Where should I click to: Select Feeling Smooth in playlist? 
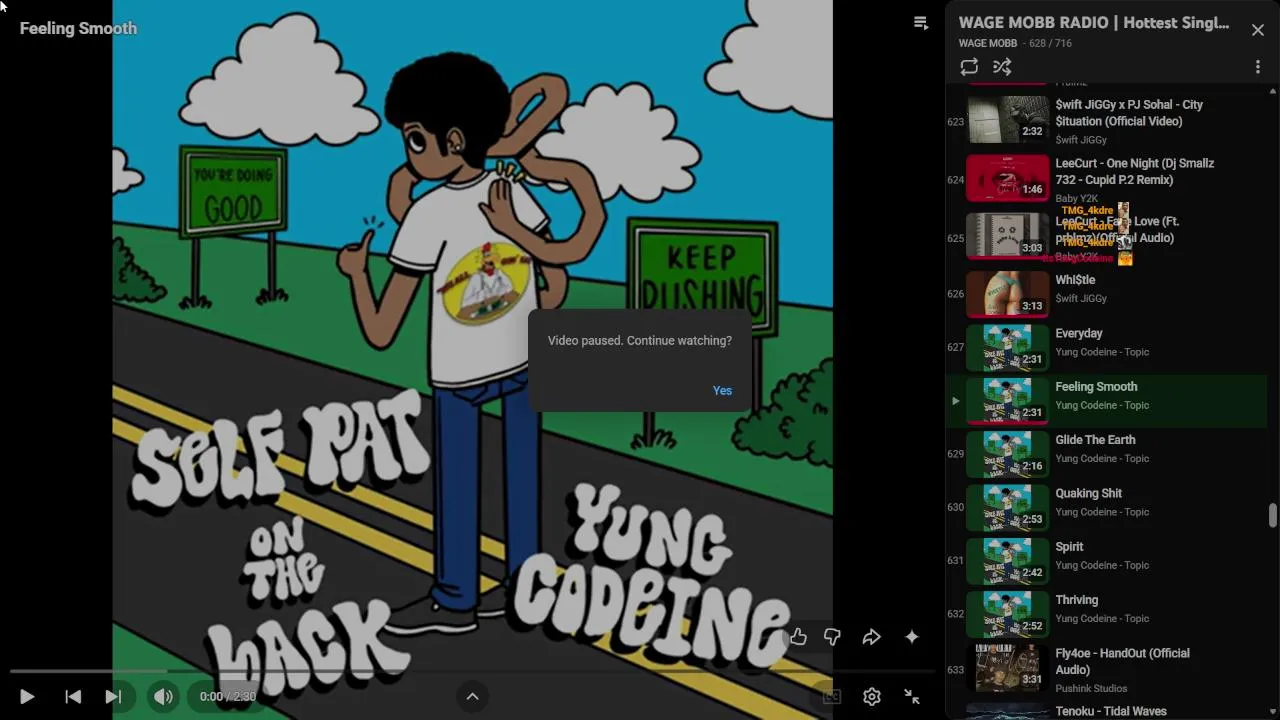[1107, 401]
